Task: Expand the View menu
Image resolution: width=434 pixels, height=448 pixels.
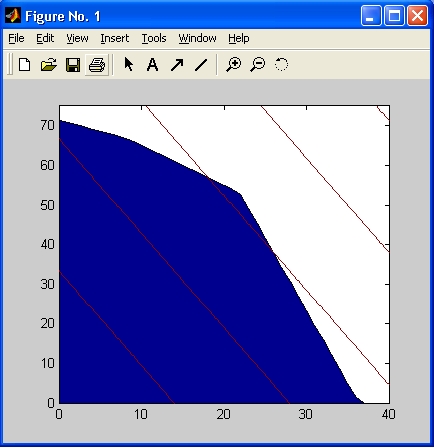Action: pos(77,38)
